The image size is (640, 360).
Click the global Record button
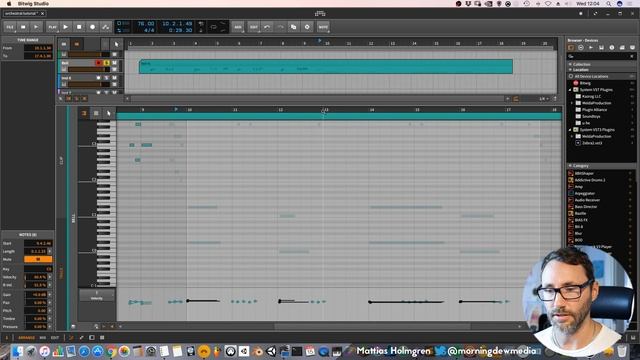(x=93, y=27)
